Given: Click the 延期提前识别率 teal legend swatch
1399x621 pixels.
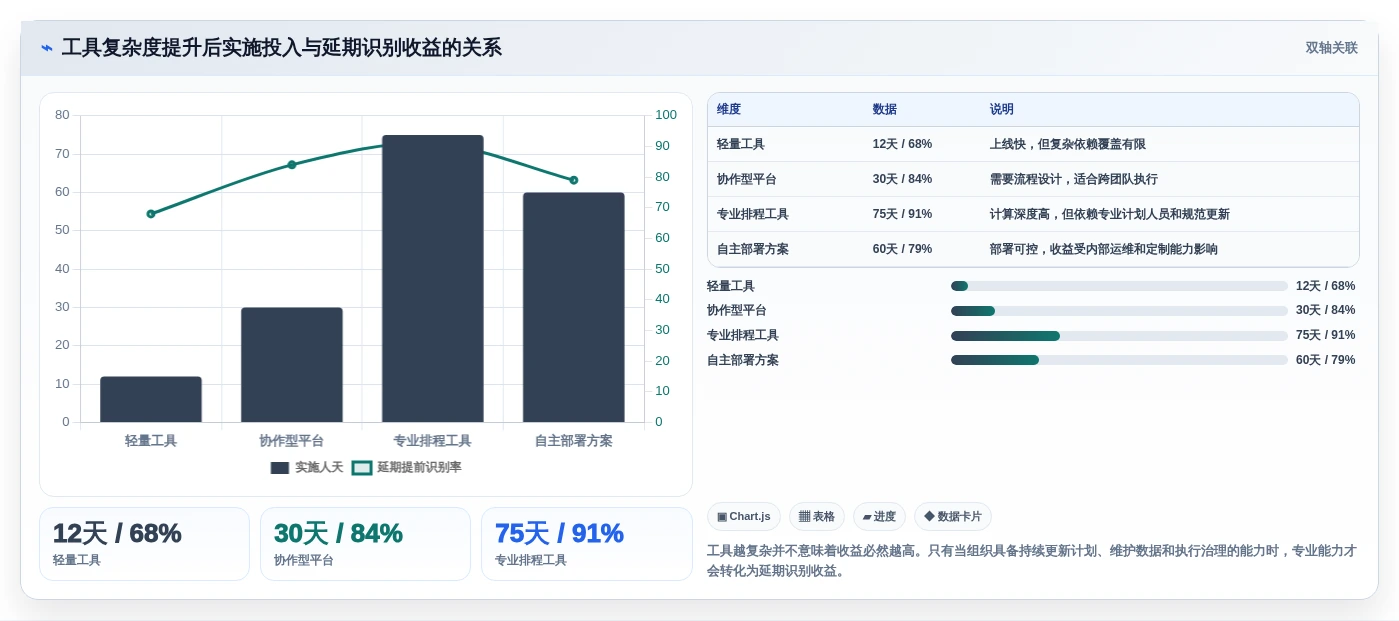Looking at the screenshot, I should pos(362,468).
